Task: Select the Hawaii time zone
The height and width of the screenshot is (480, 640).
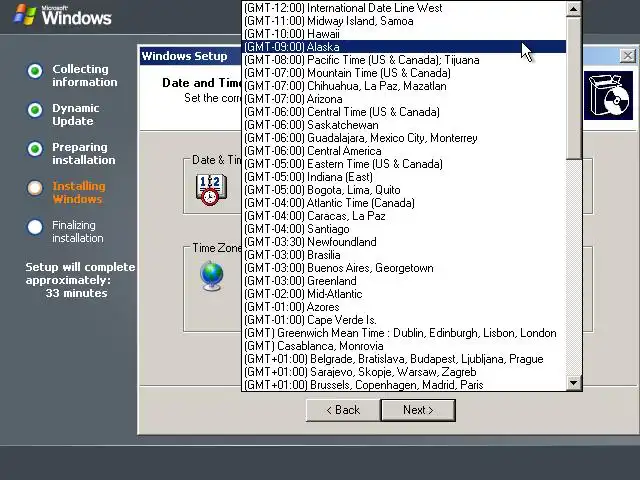Action: (404, 34)
